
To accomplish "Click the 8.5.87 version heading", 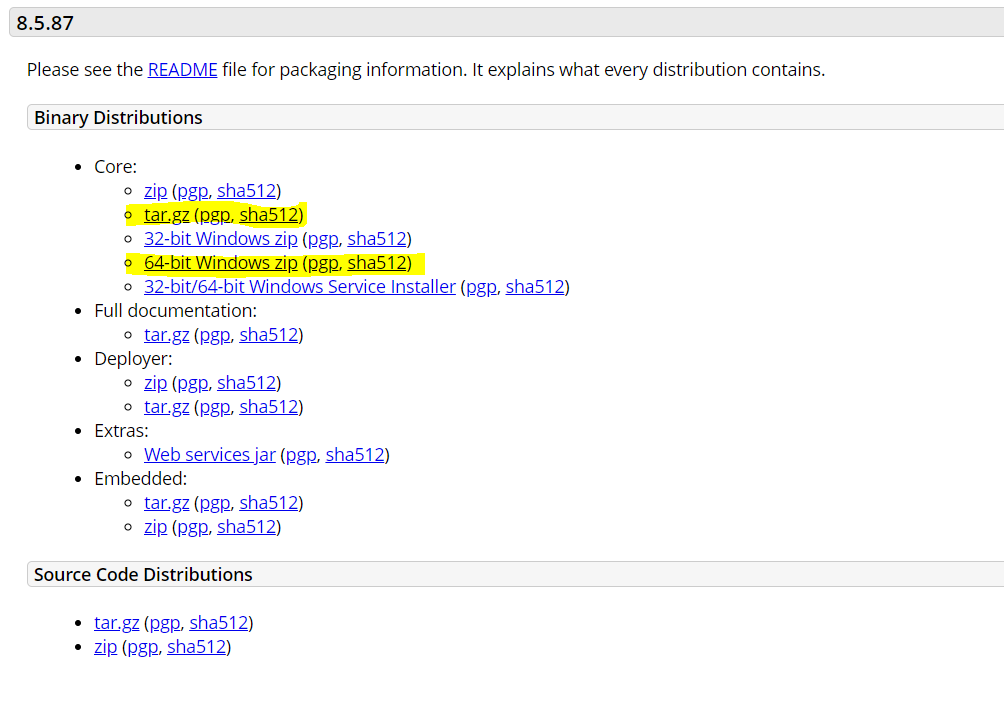I will click(45, 24).
